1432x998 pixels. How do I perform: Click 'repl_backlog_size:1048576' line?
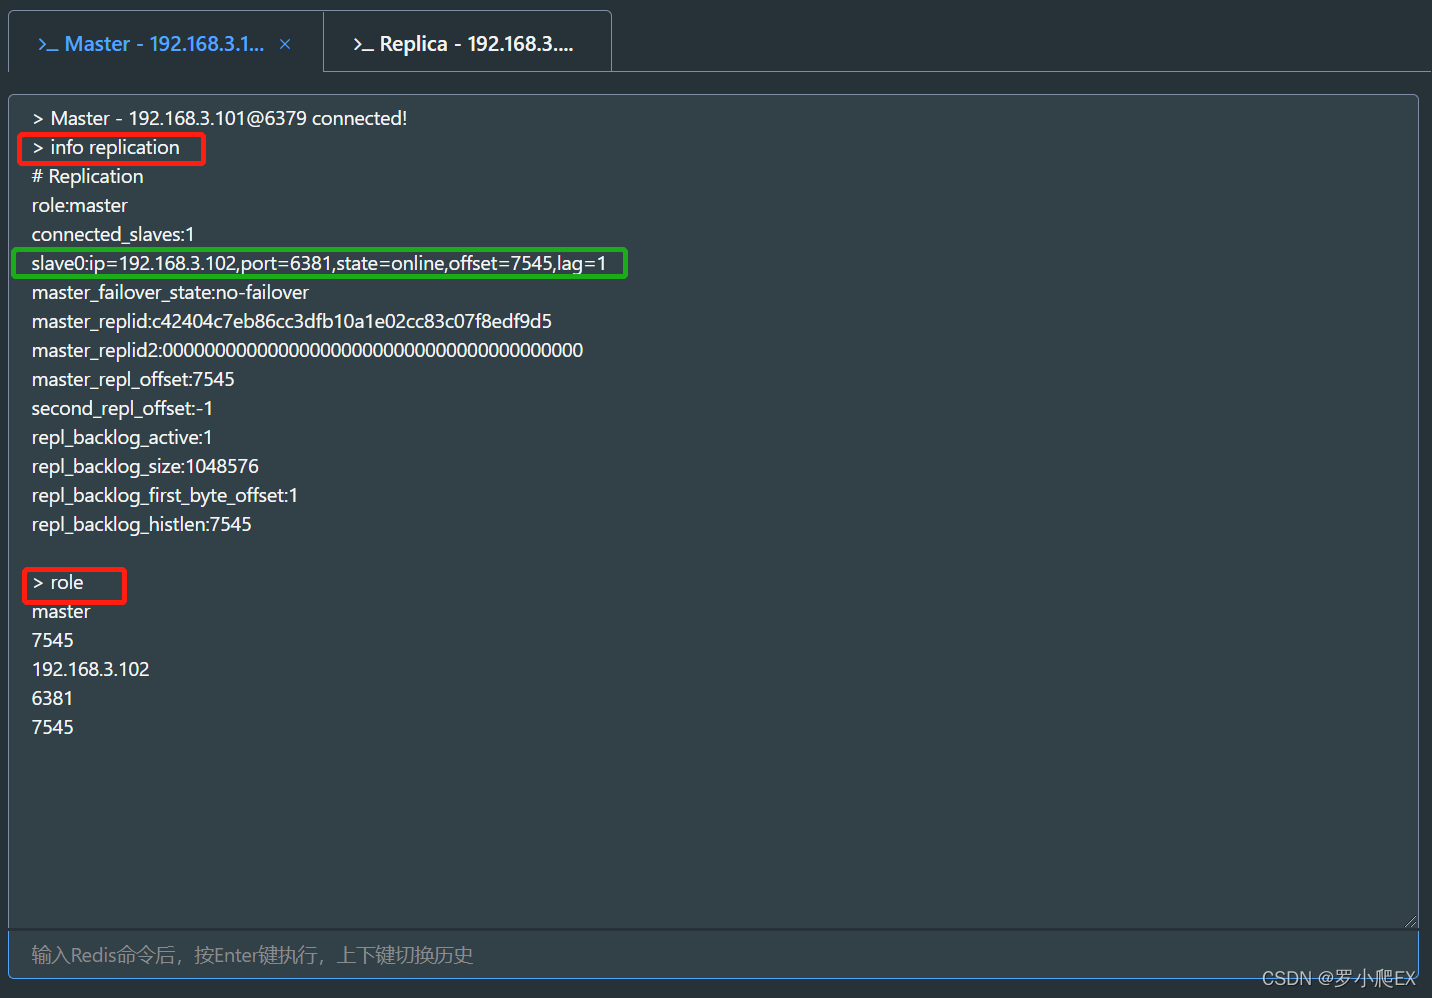click(145, 466)
